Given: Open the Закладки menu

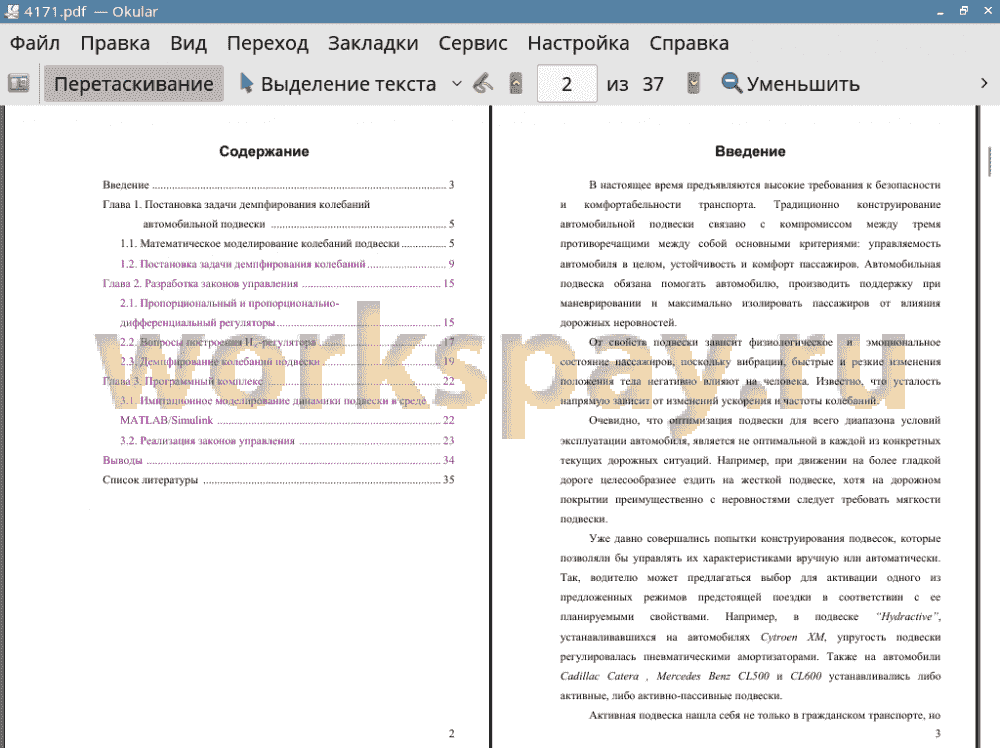Looking at the screenshot, I should click(x=373, y=43).
